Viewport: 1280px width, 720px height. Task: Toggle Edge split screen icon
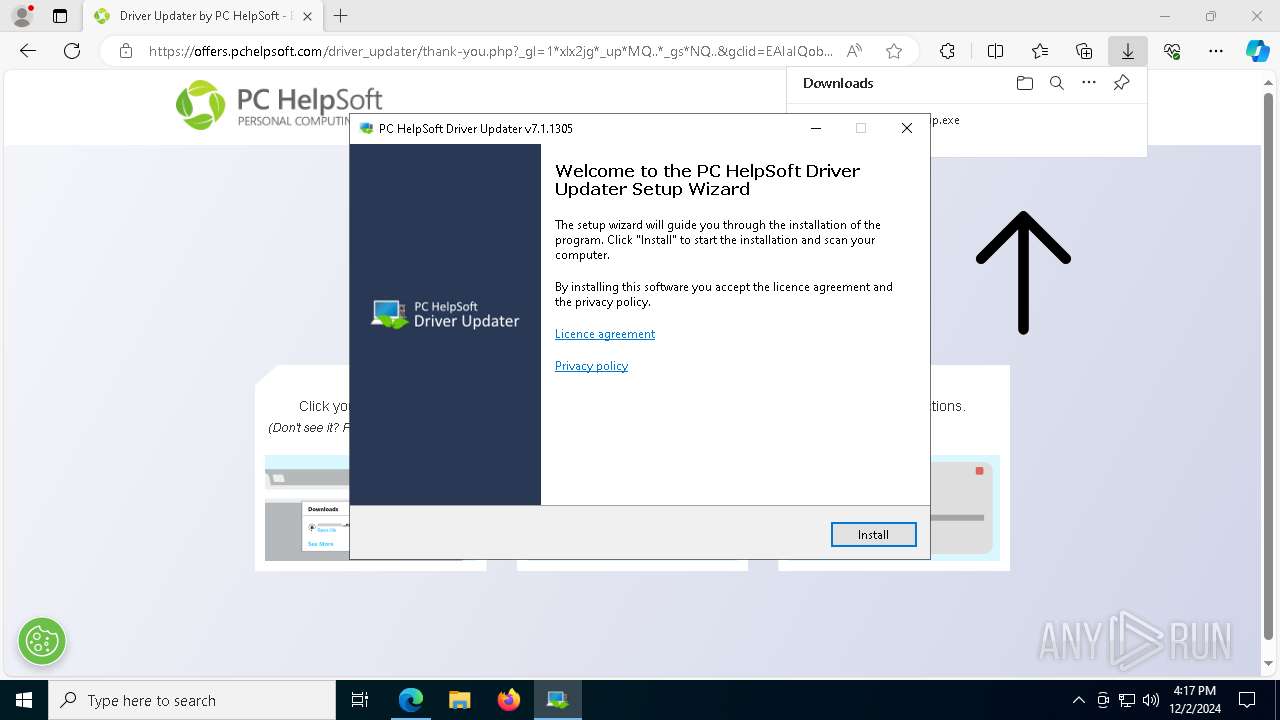coord(995,51)
